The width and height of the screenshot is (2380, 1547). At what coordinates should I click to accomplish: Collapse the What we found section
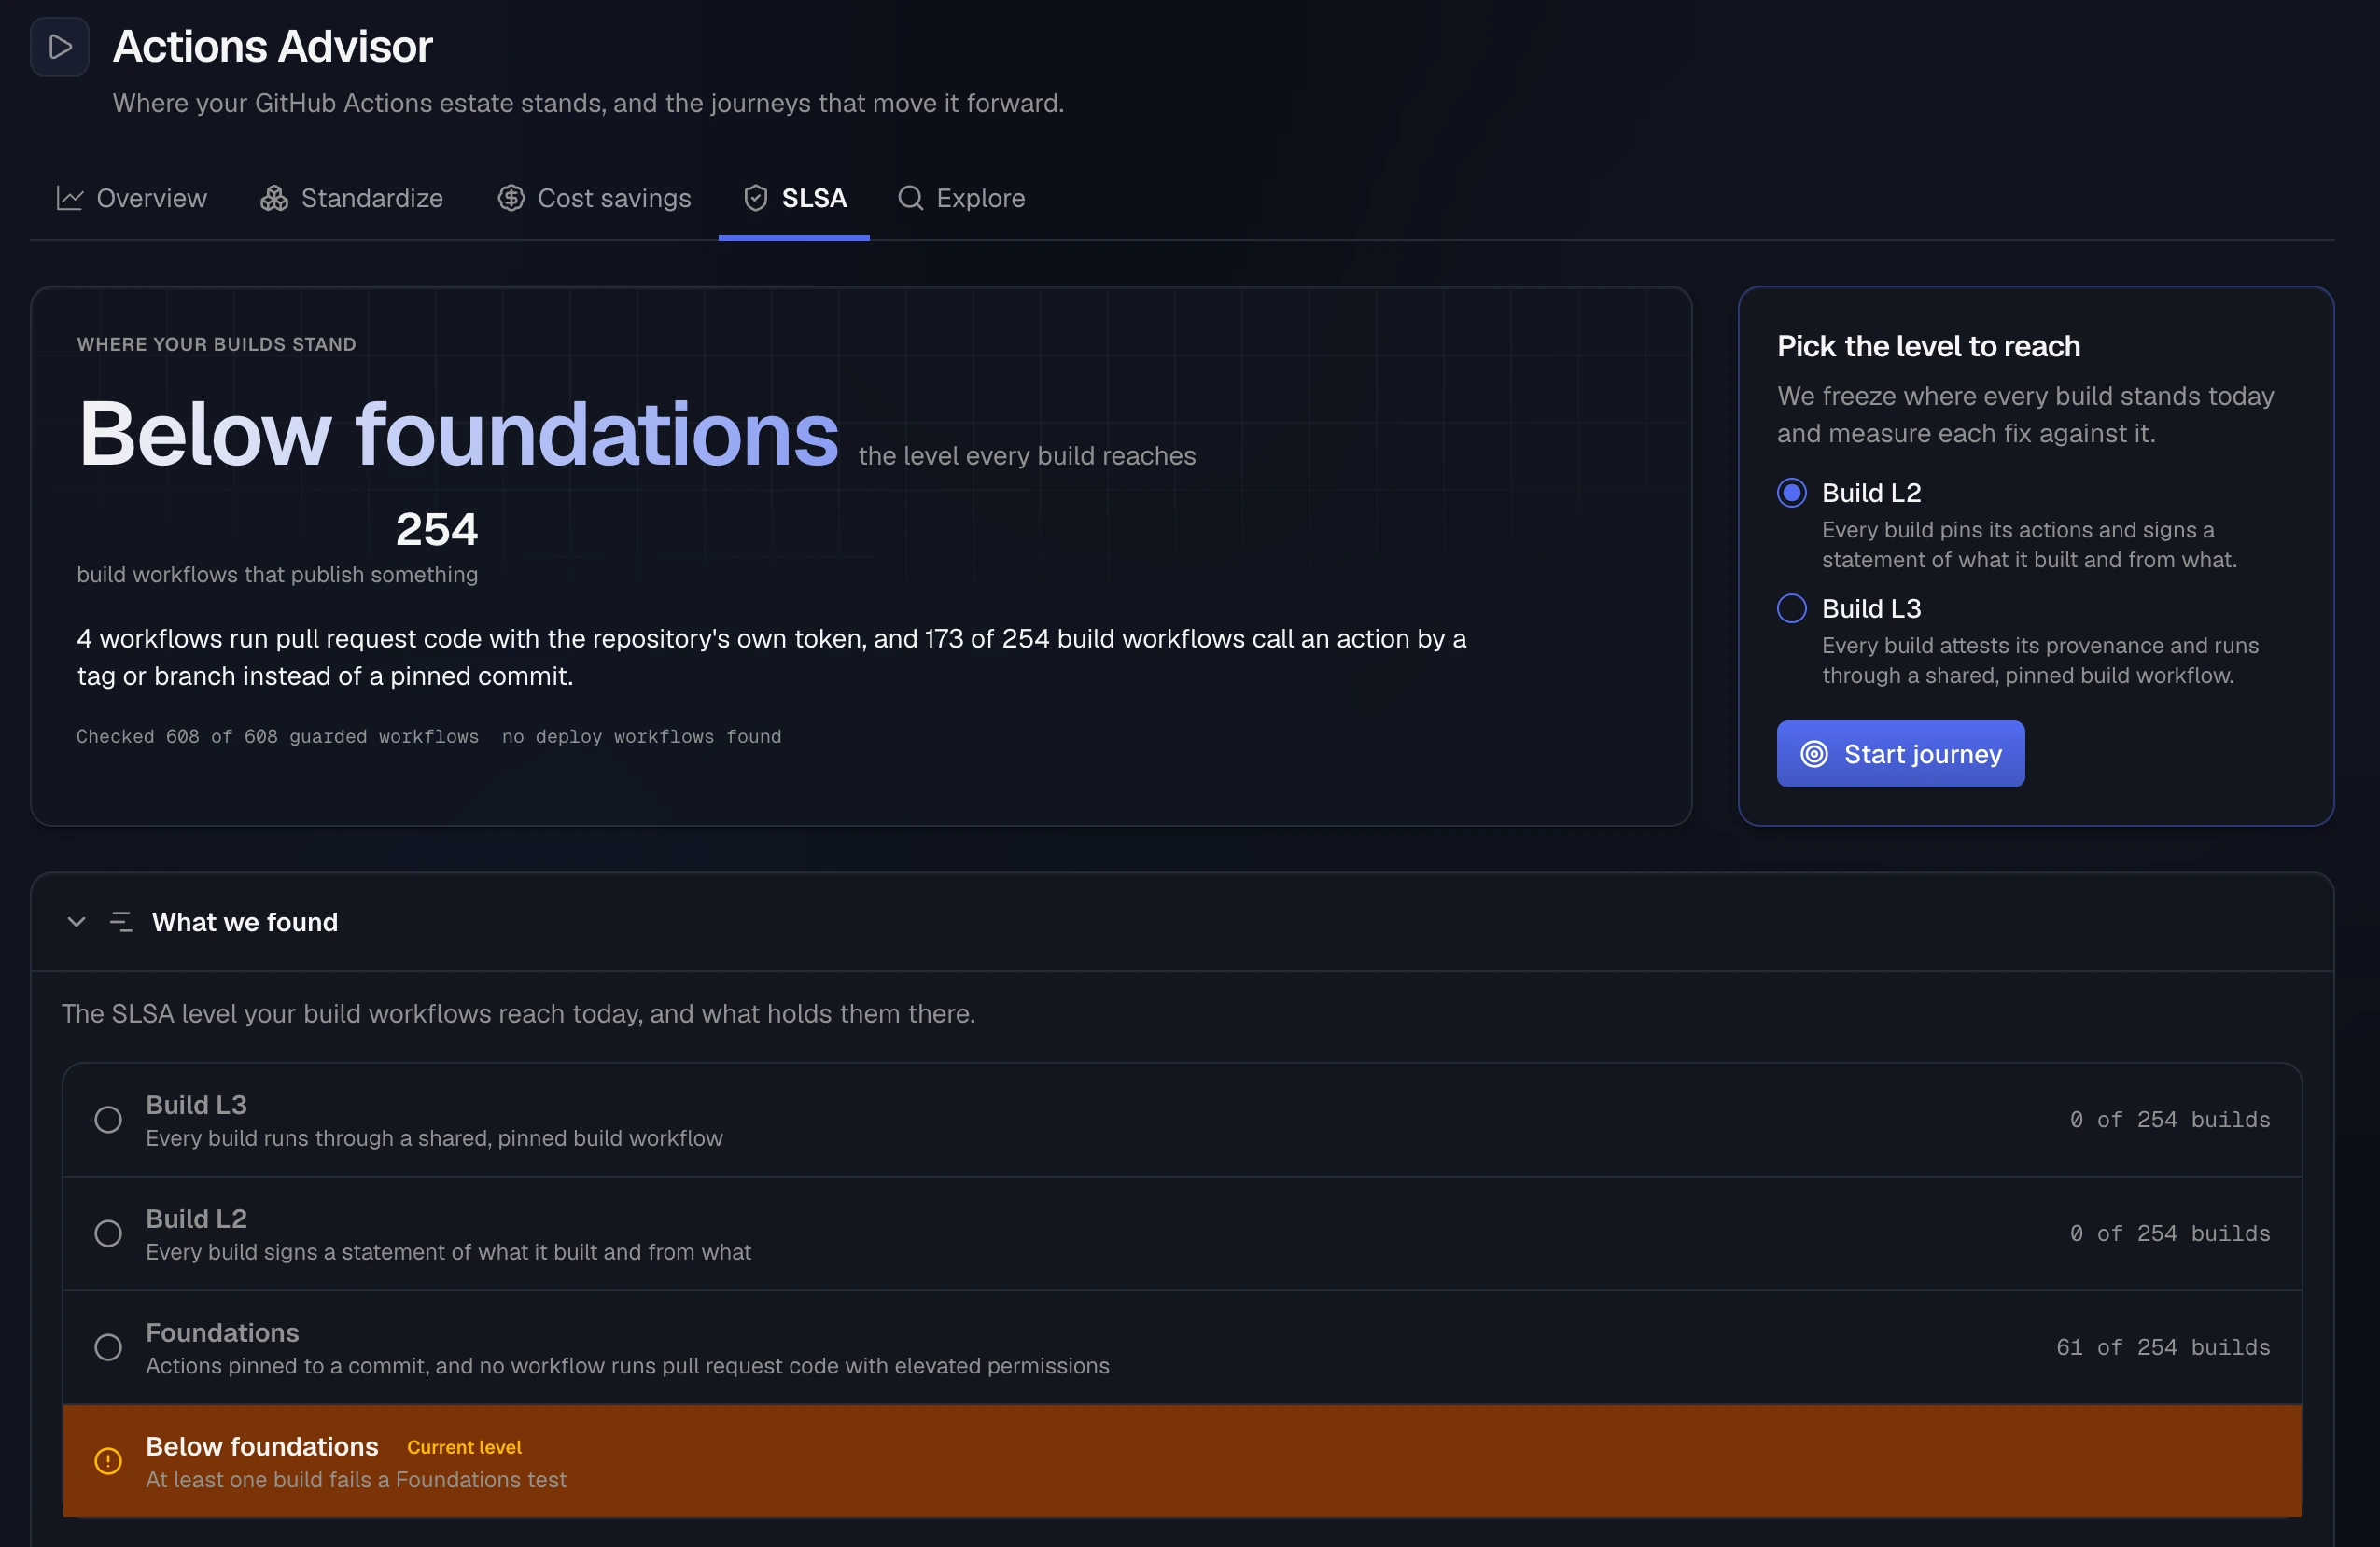coord(76,922)
